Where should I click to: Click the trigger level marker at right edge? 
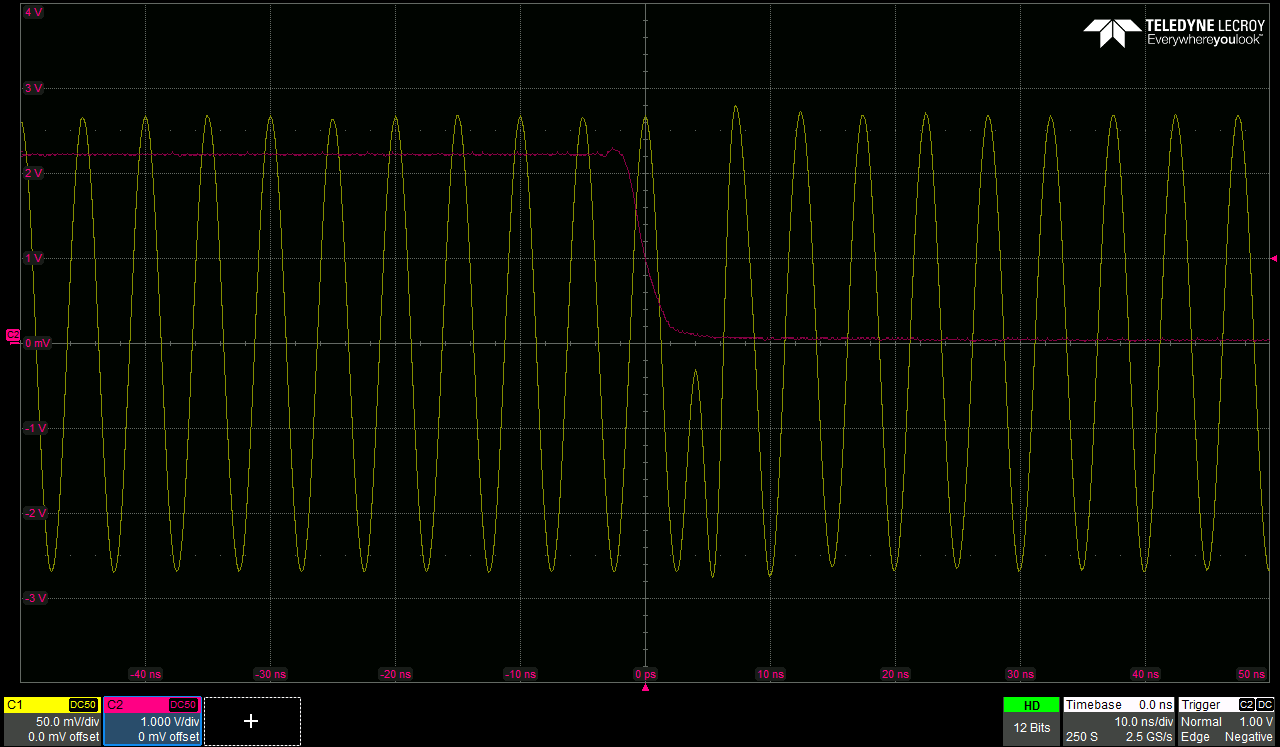pyautogui.click(x=1273, y=258)
